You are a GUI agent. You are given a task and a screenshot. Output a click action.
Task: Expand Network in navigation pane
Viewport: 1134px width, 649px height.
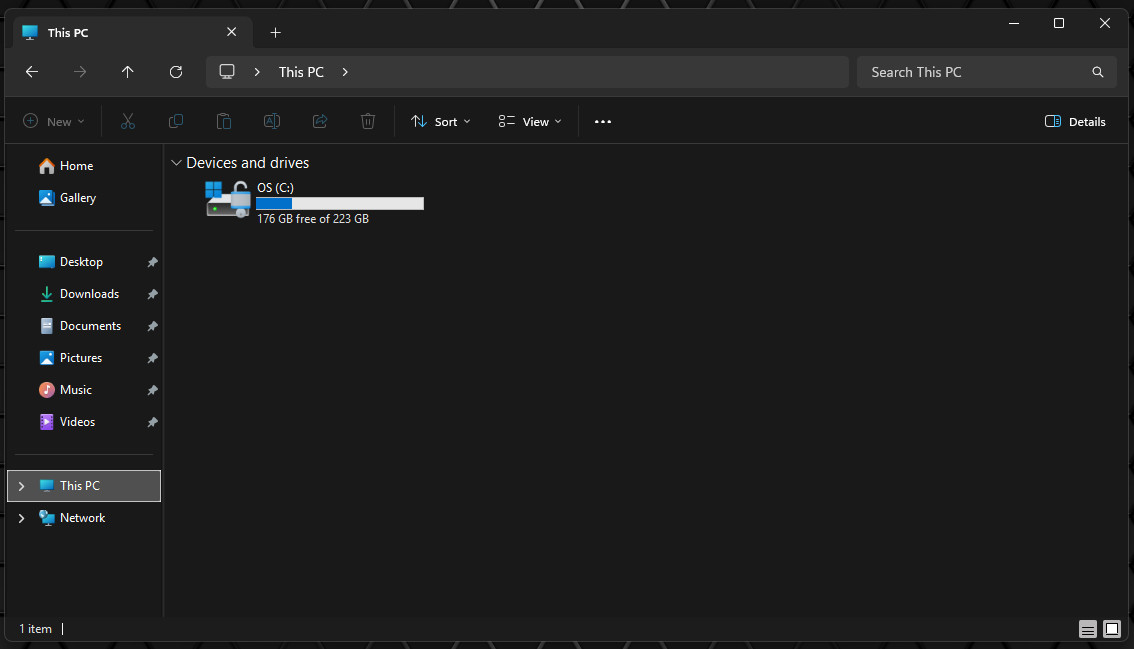click(22, 518)
